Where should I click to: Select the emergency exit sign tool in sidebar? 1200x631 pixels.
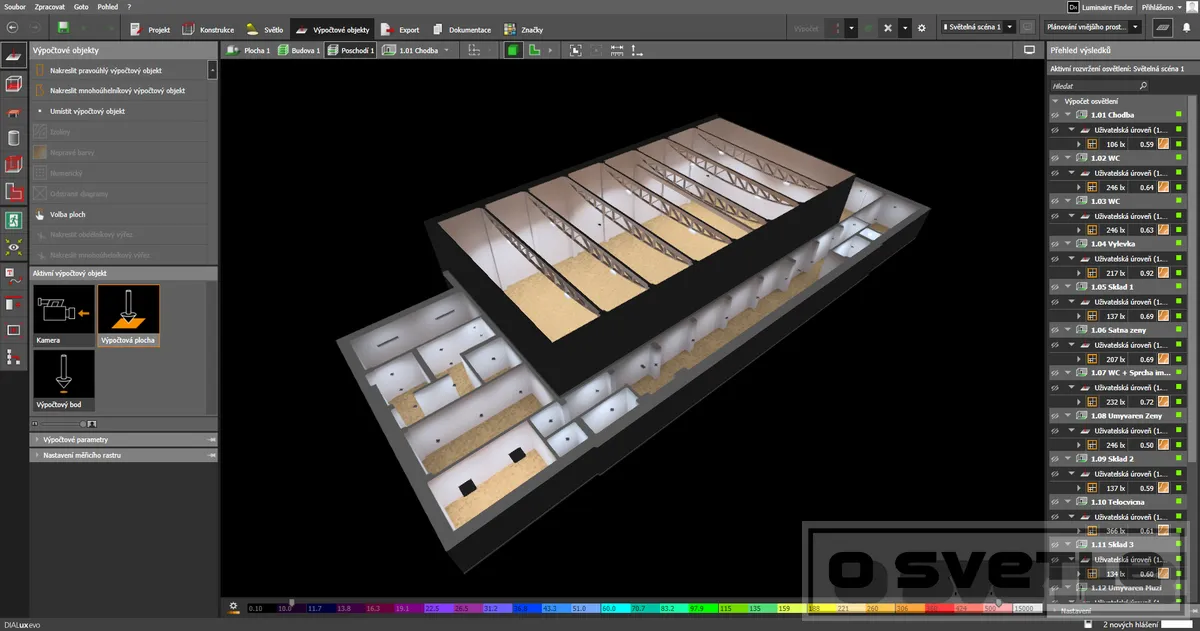pyautogui.click(x=13, y=218)
